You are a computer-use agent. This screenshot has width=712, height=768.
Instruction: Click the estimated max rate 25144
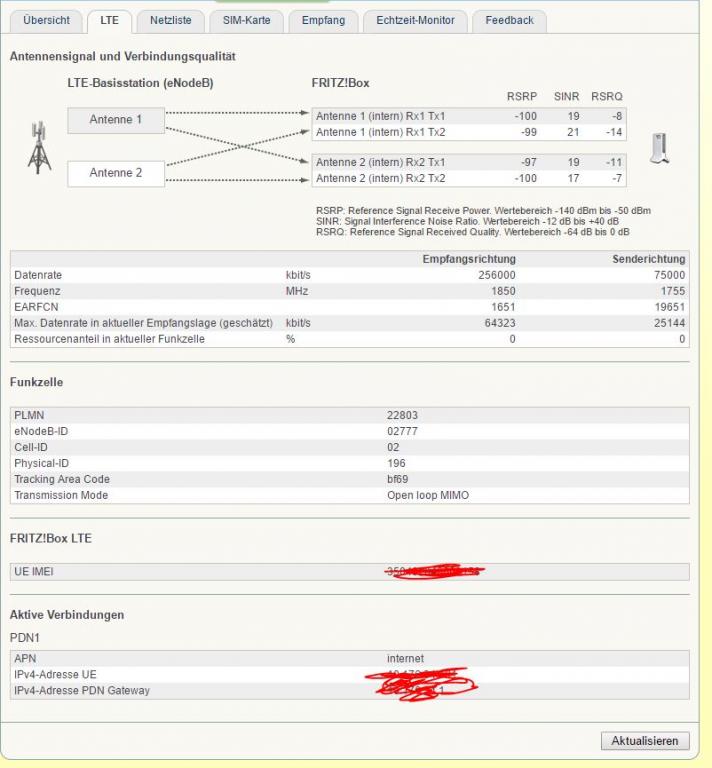tap(669, 323)
